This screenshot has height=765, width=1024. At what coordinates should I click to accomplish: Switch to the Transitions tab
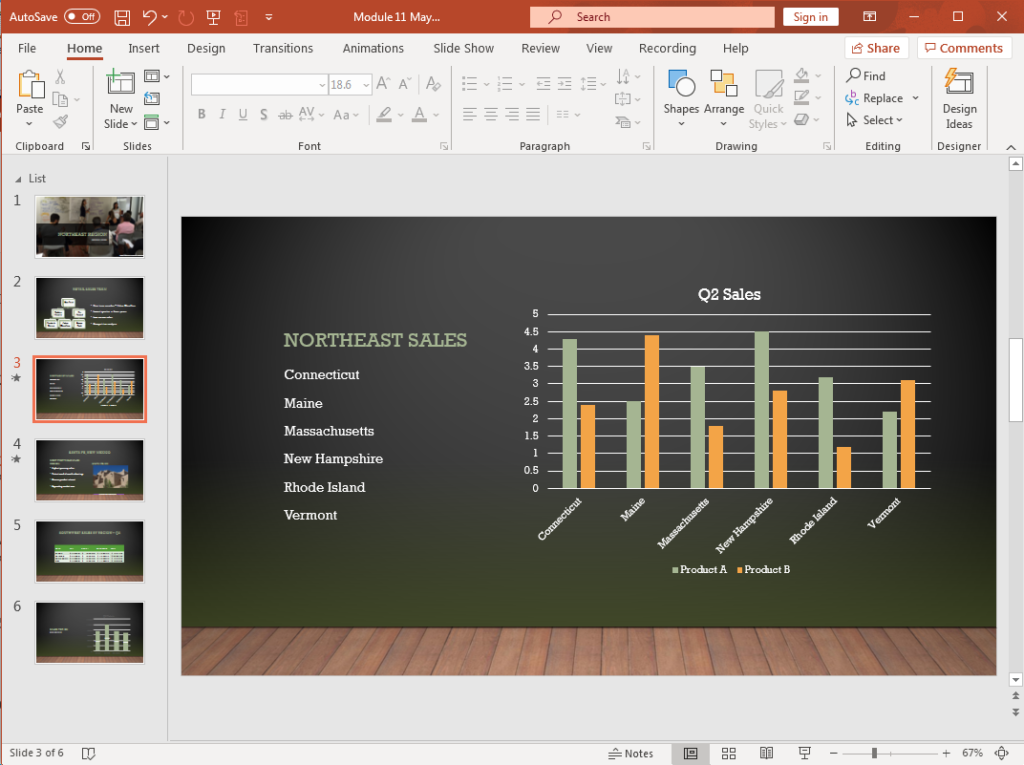click(x=283, y=48)
